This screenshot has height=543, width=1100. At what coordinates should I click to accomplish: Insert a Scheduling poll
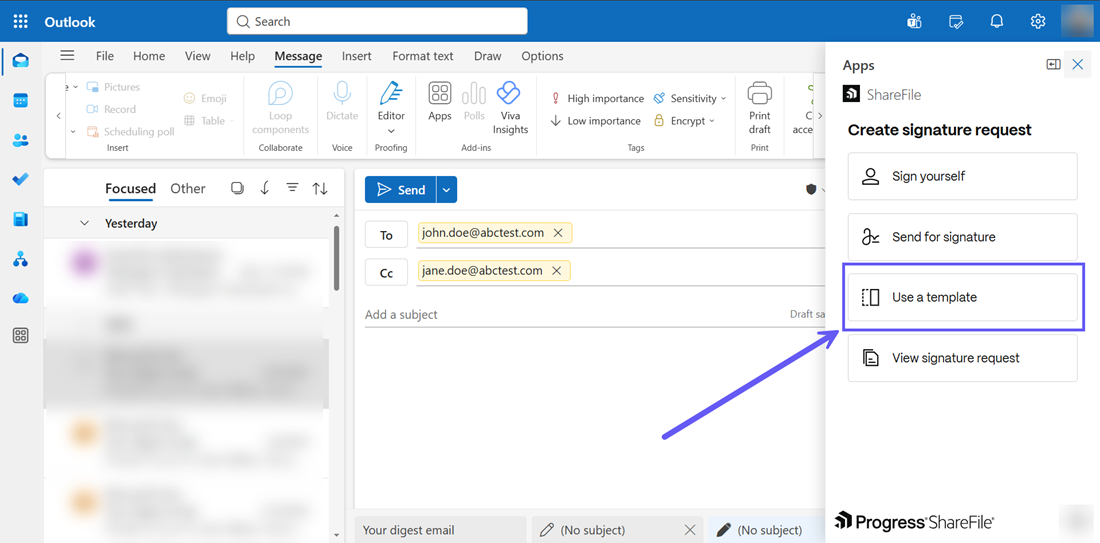coord(130,132)
